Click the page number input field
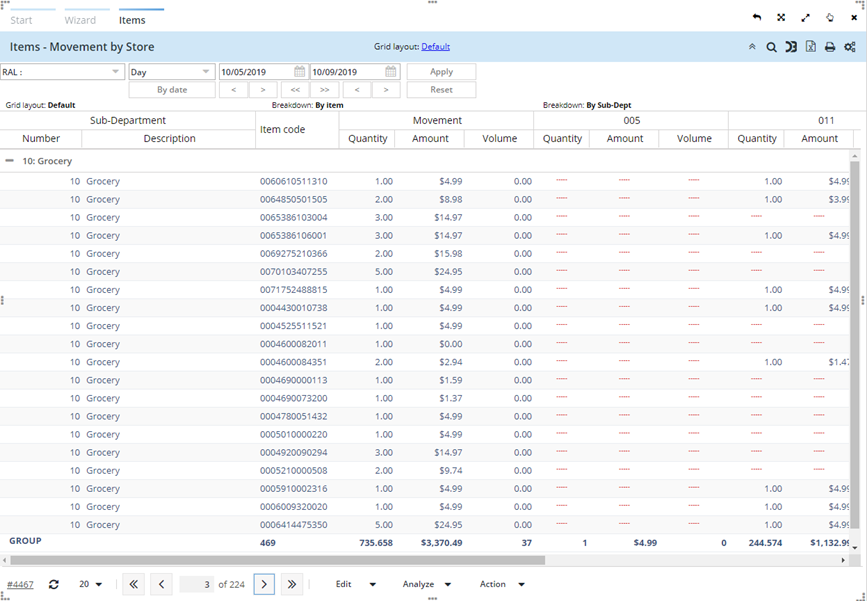Image resolution: width=867 pixels, height=601 pixels. pos(196,584)
